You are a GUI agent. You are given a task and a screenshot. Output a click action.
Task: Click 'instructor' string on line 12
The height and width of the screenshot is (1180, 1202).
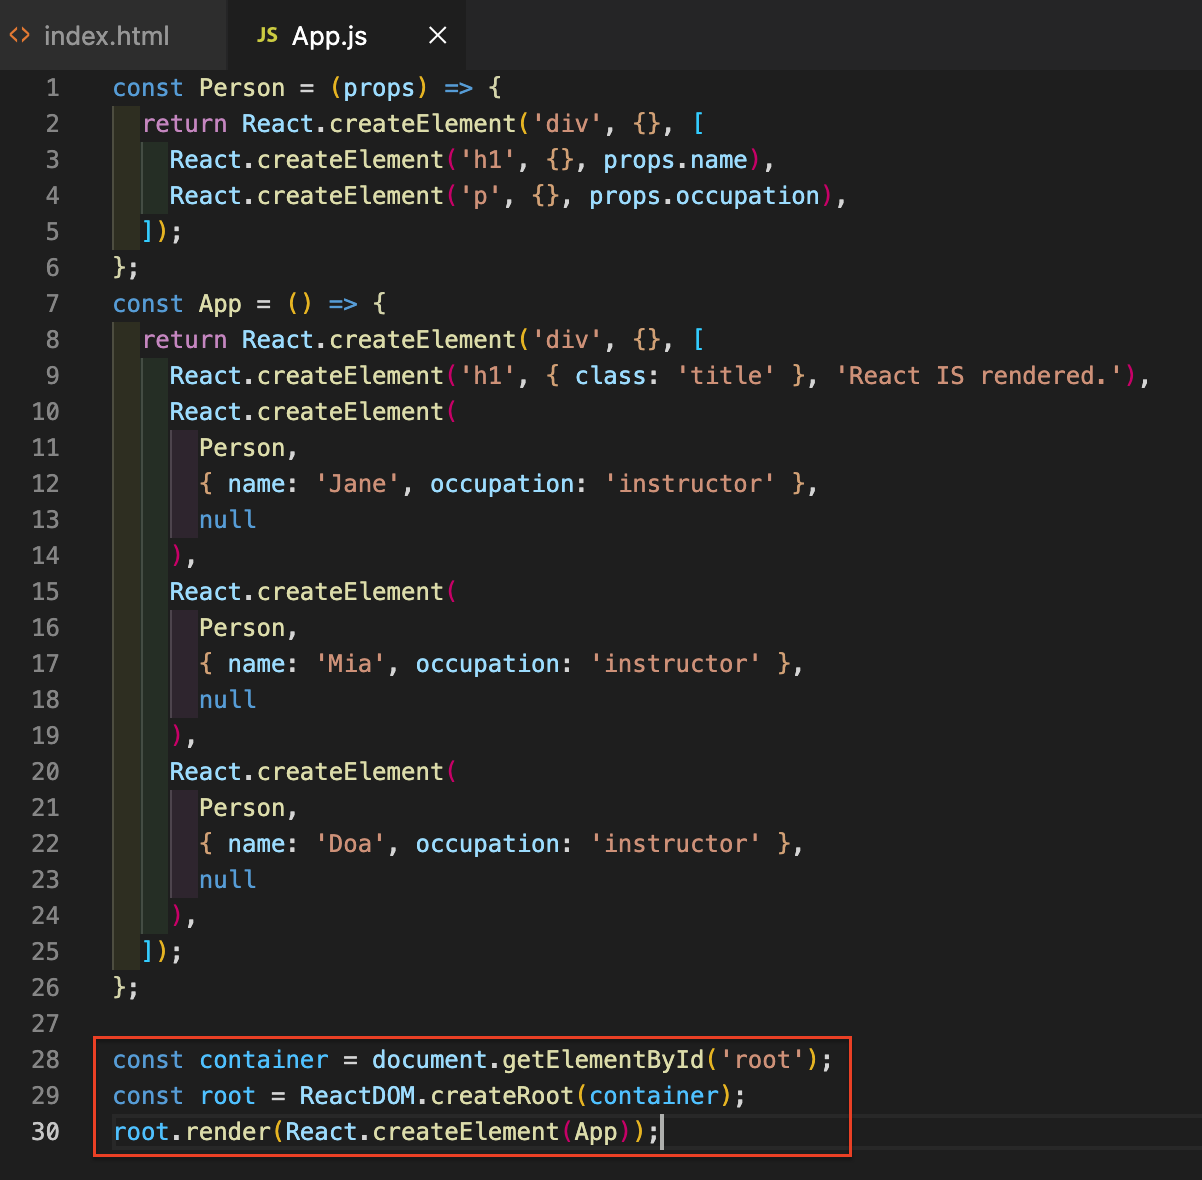690,484
